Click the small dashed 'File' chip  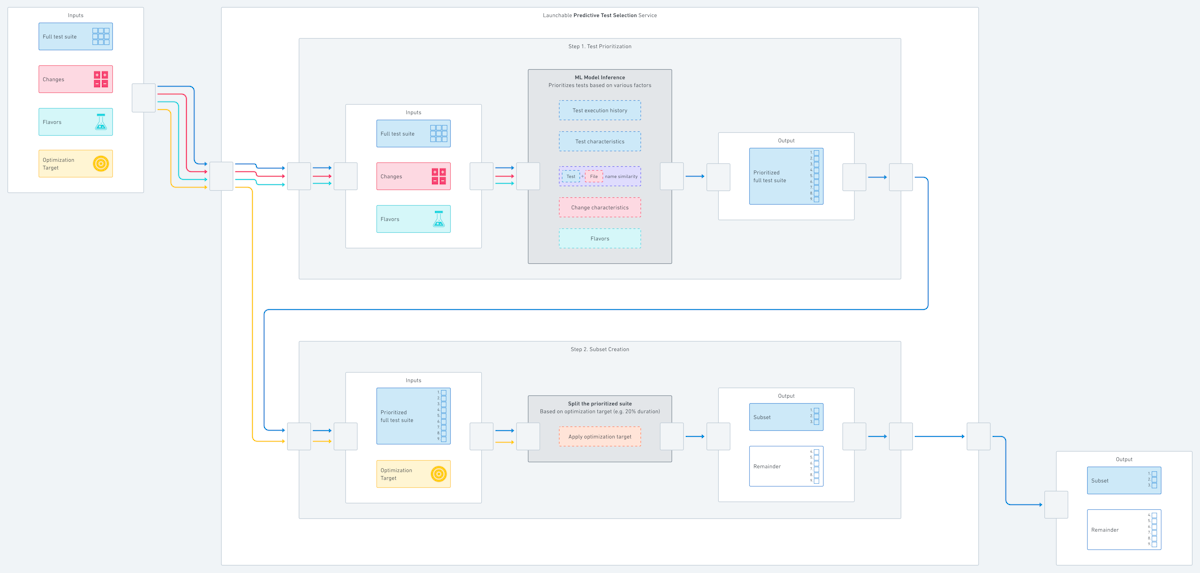click(594, 176)
